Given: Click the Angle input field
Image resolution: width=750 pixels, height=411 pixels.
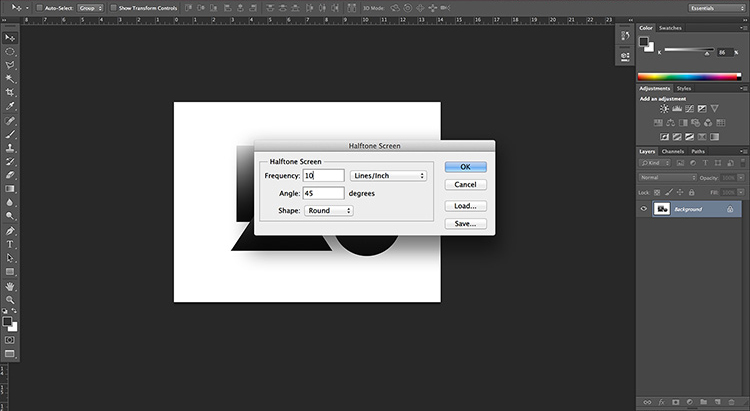Looking at the screenshot, I should pyautogui.click(x=323, y=193).
